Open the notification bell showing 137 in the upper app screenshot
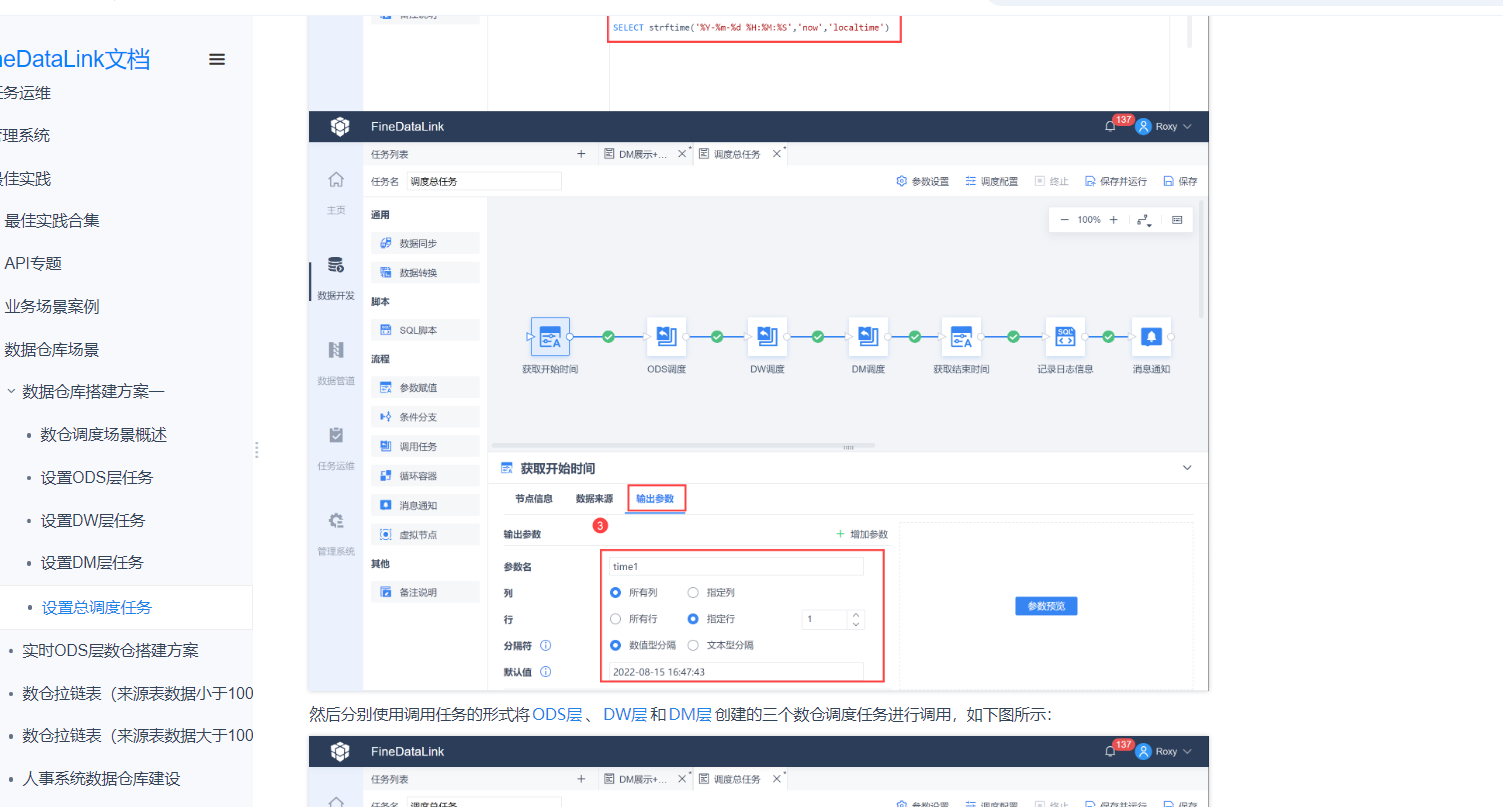Image resolution: width=1503 pixels, height=807 pixels. (x=1110, y=127)
